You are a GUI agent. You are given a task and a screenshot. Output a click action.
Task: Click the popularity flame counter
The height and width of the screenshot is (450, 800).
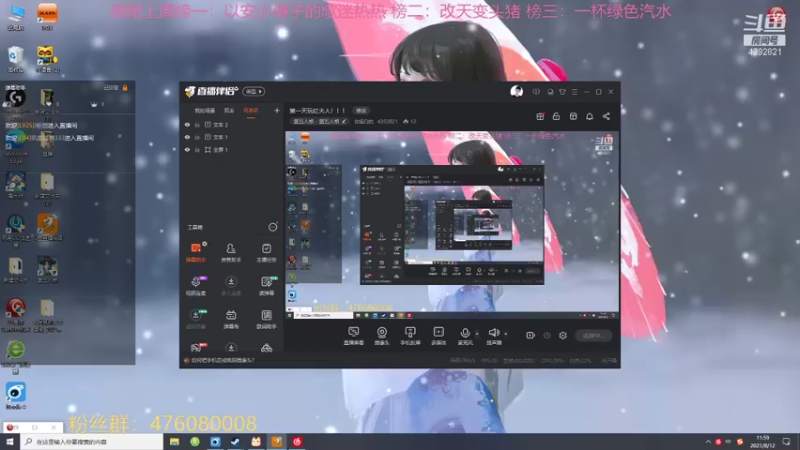410,121
